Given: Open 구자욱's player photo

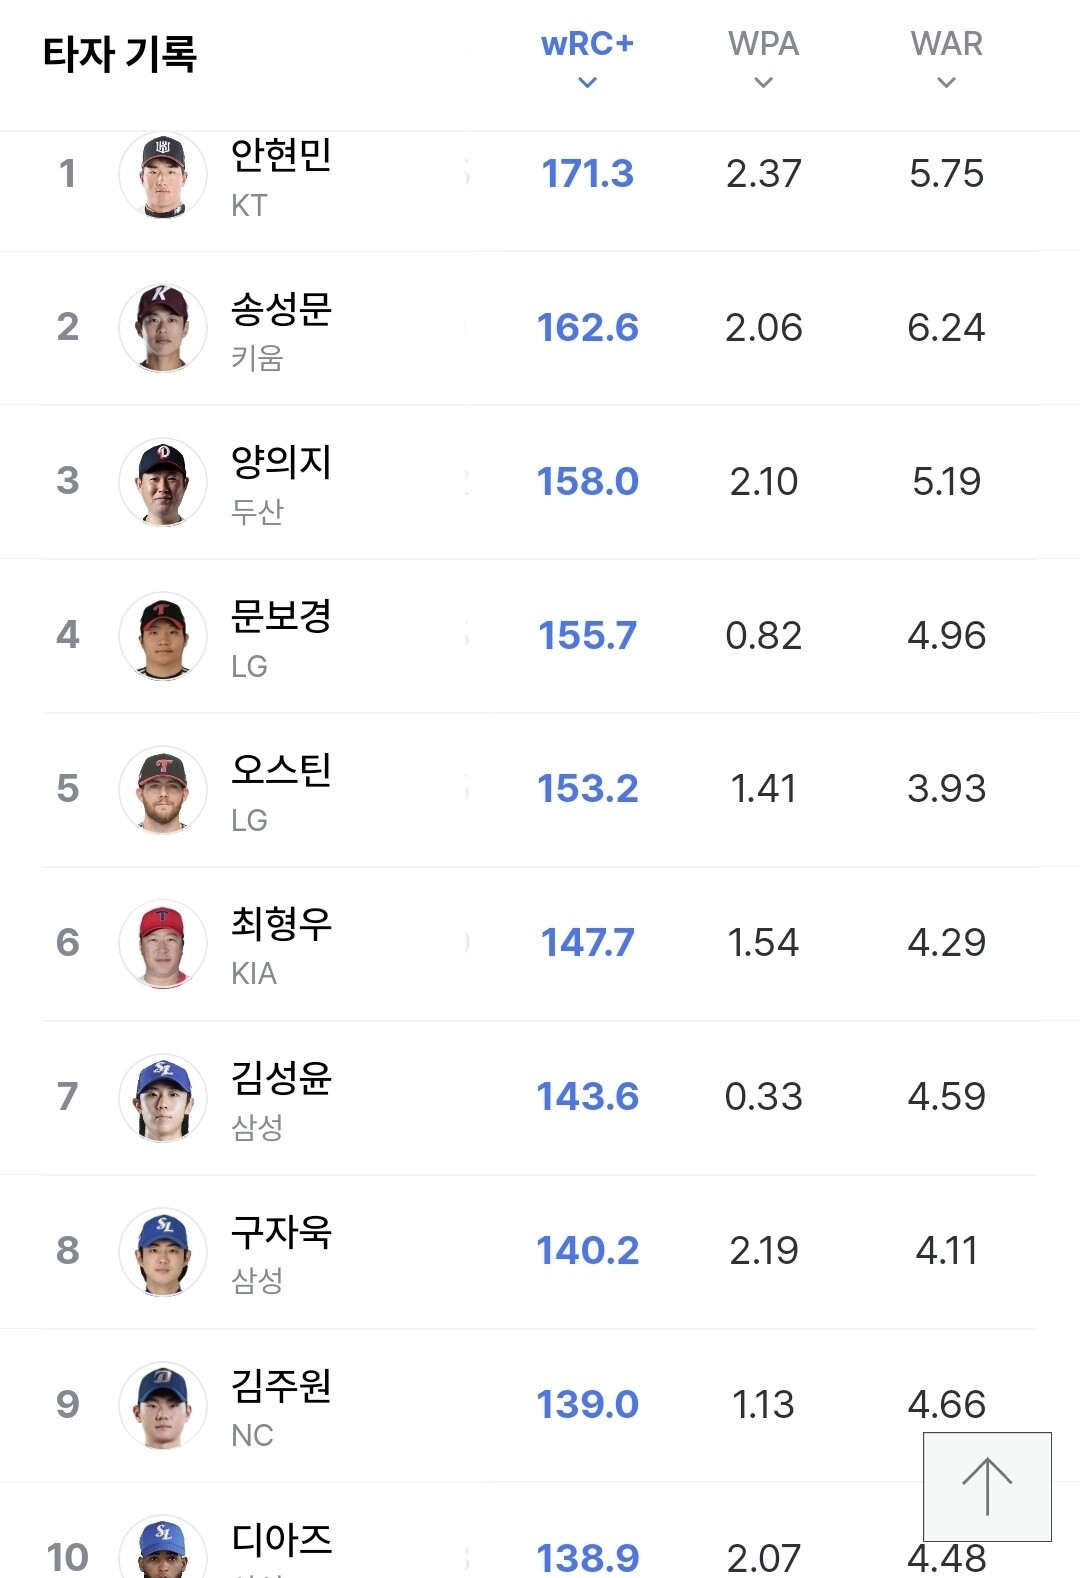Looking at the screenshot, I should [163, 1251].
